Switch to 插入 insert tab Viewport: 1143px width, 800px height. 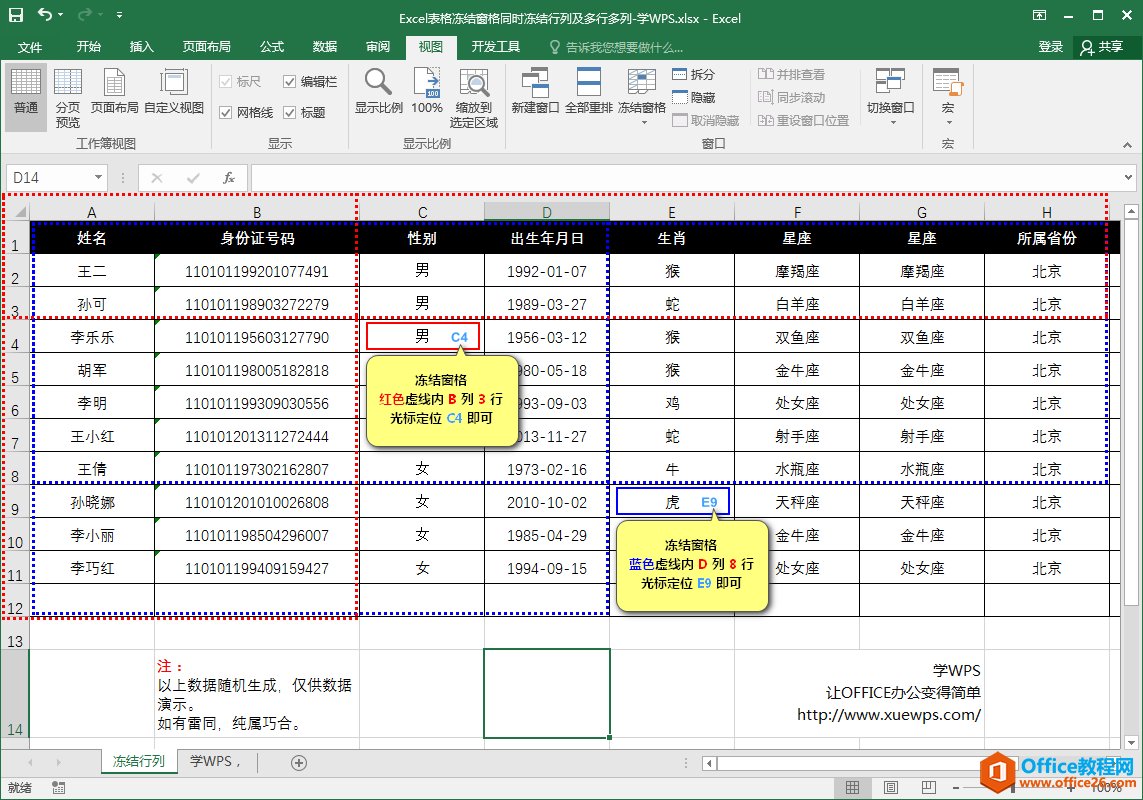click(141, 47)
